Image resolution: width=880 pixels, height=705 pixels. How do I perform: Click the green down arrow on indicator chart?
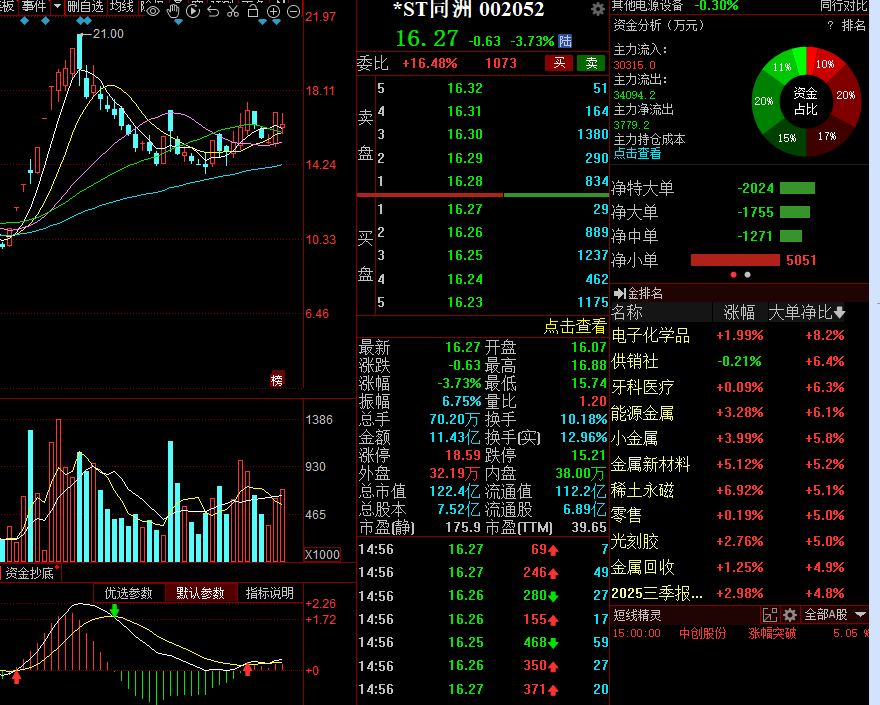tap(115, 610)
